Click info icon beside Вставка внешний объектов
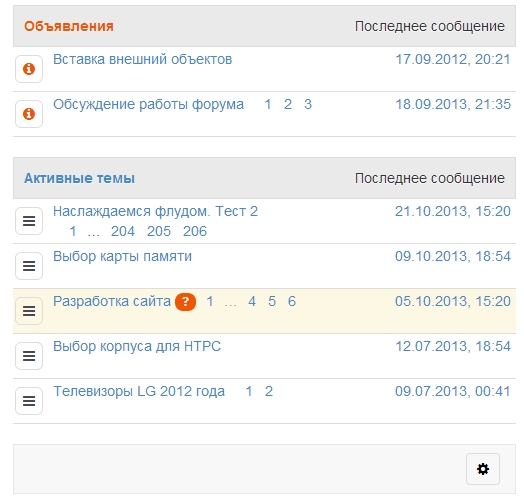Image resolution: width=524 pixels, height=498 pixels. click(29, 69)
